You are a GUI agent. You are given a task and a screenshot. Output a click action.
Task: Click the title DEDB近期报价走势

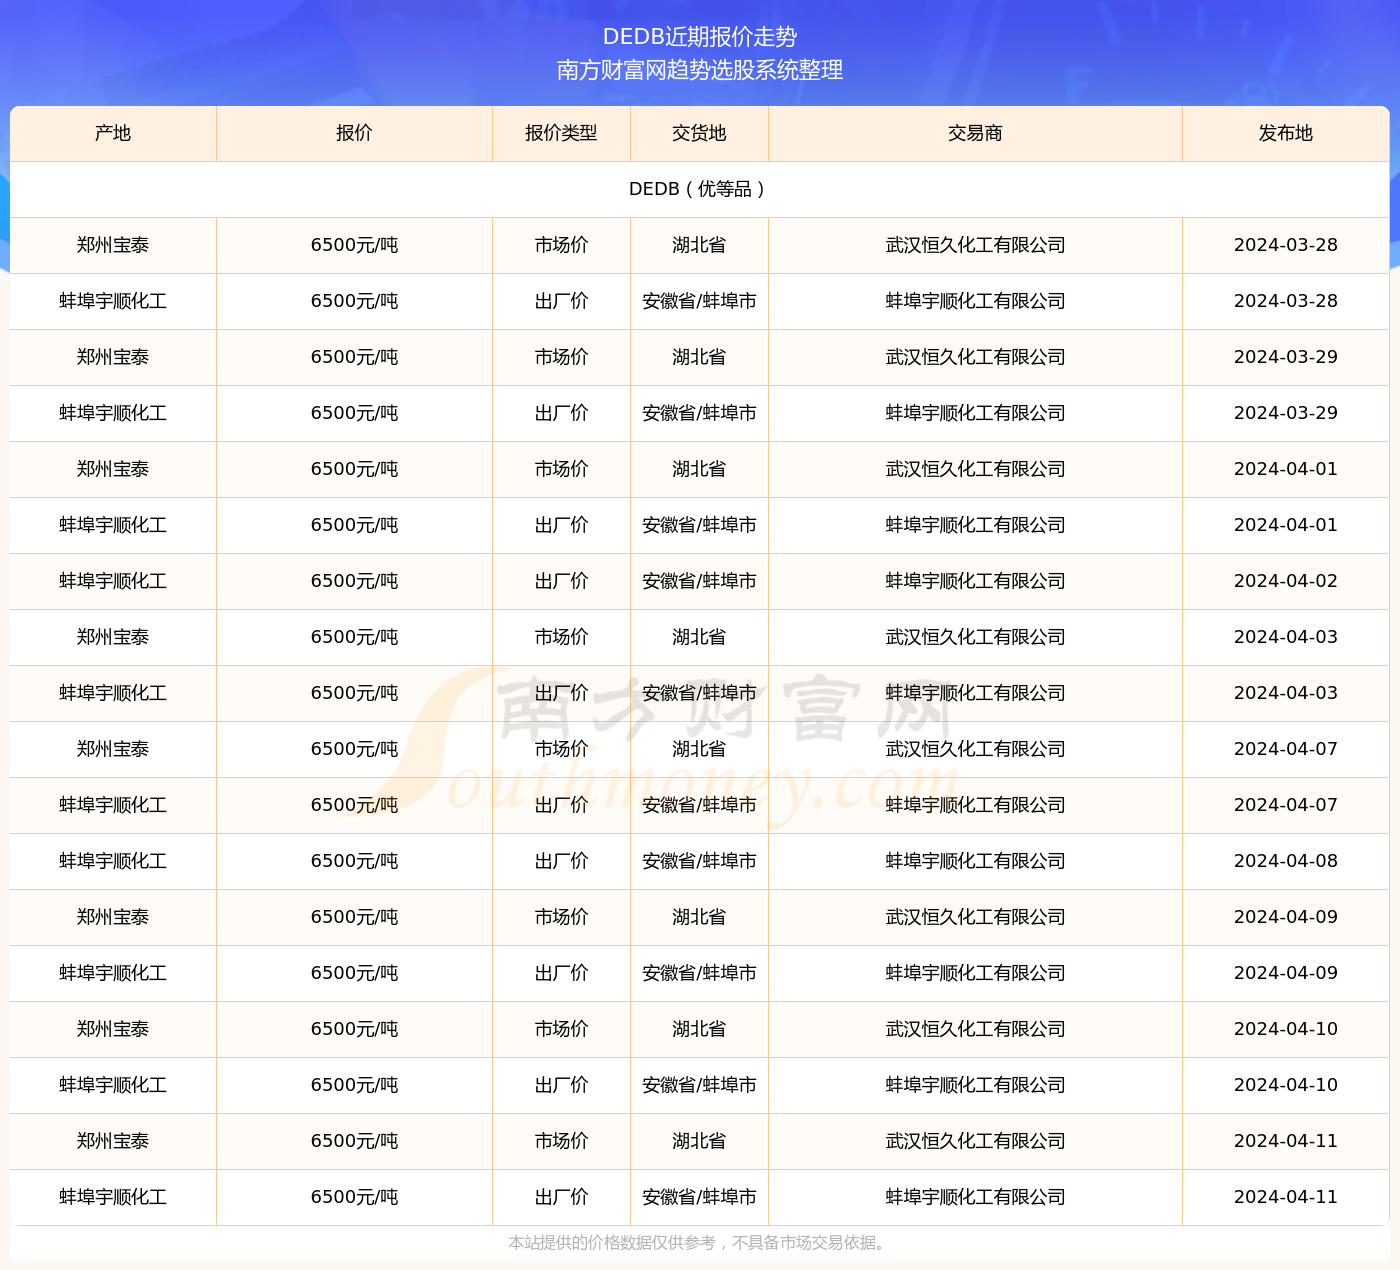tap(700, 37)
